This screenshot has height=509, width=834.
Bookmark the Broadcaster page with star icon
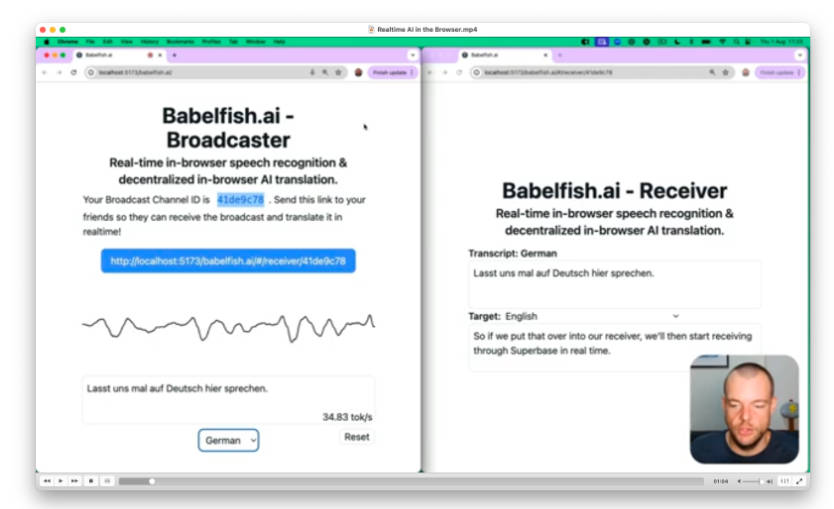(338, 72)
